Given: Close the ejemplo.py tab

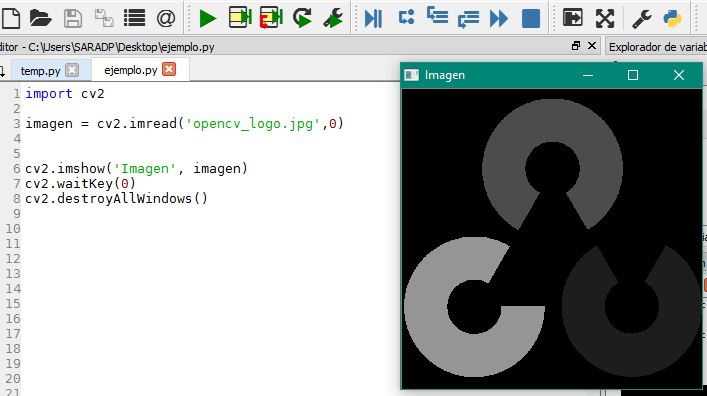Looking at the screenshot, I should (169, 69).
